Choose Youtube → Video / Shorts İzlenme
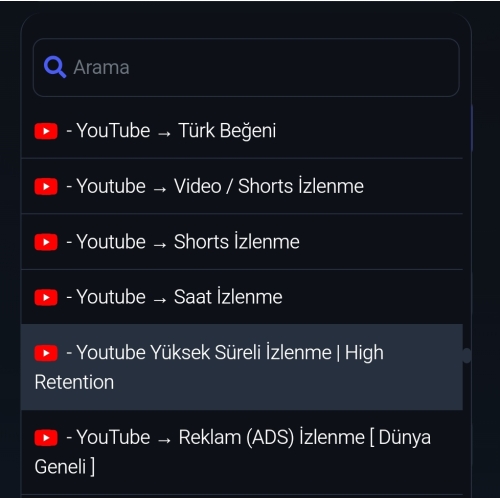 coord(242,186)
